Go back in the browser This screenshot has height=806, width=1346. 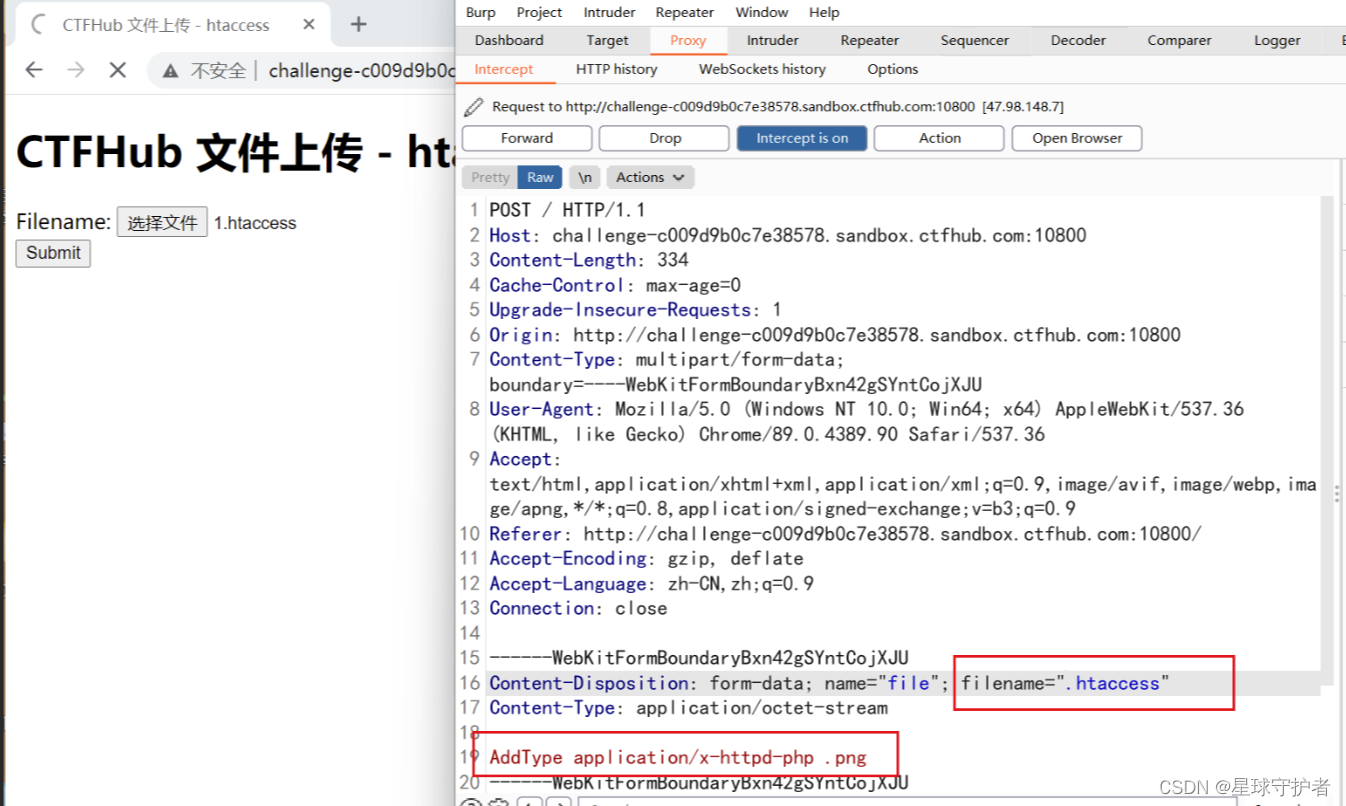pos(34,70)
